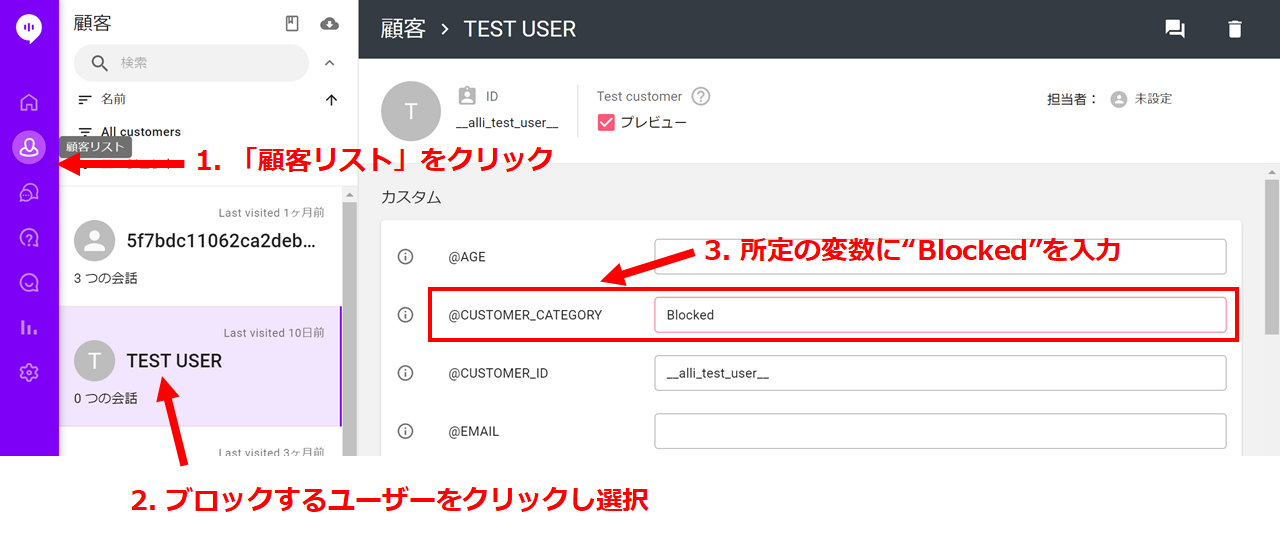Click the @AGE input field

[x=940, y=257]
